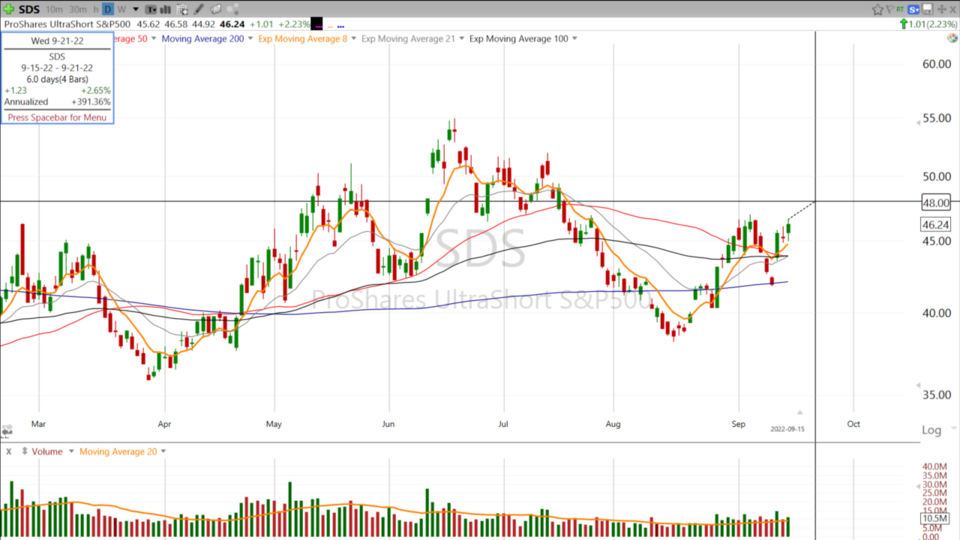Select the Daily (D) timeframe
Viewport: 960px width, 540px height.
(108, 9)
